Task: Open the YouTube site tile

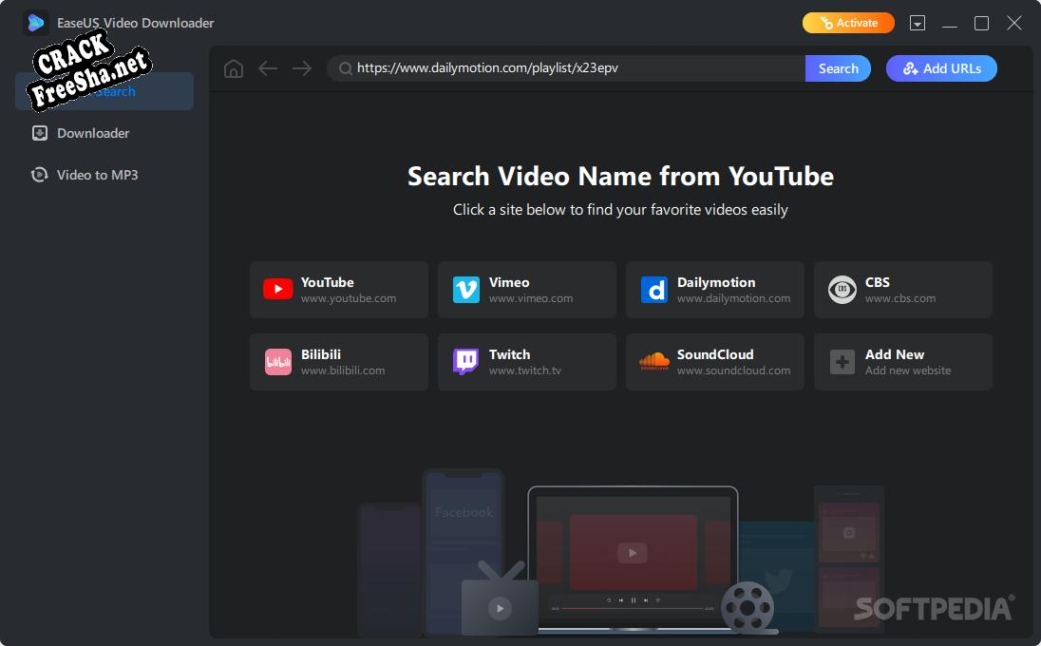Action: coord(339,290)
